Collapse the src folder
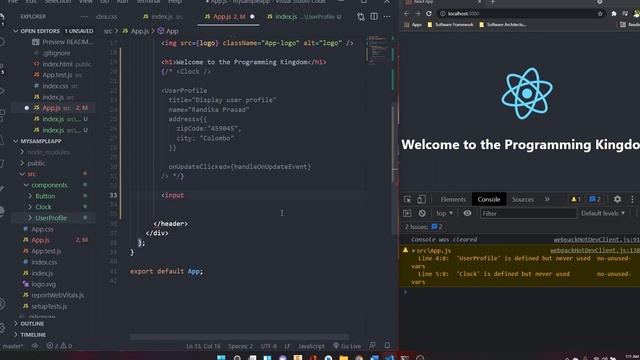Viewport: 640px width, 360px height. tap(22, 174)
